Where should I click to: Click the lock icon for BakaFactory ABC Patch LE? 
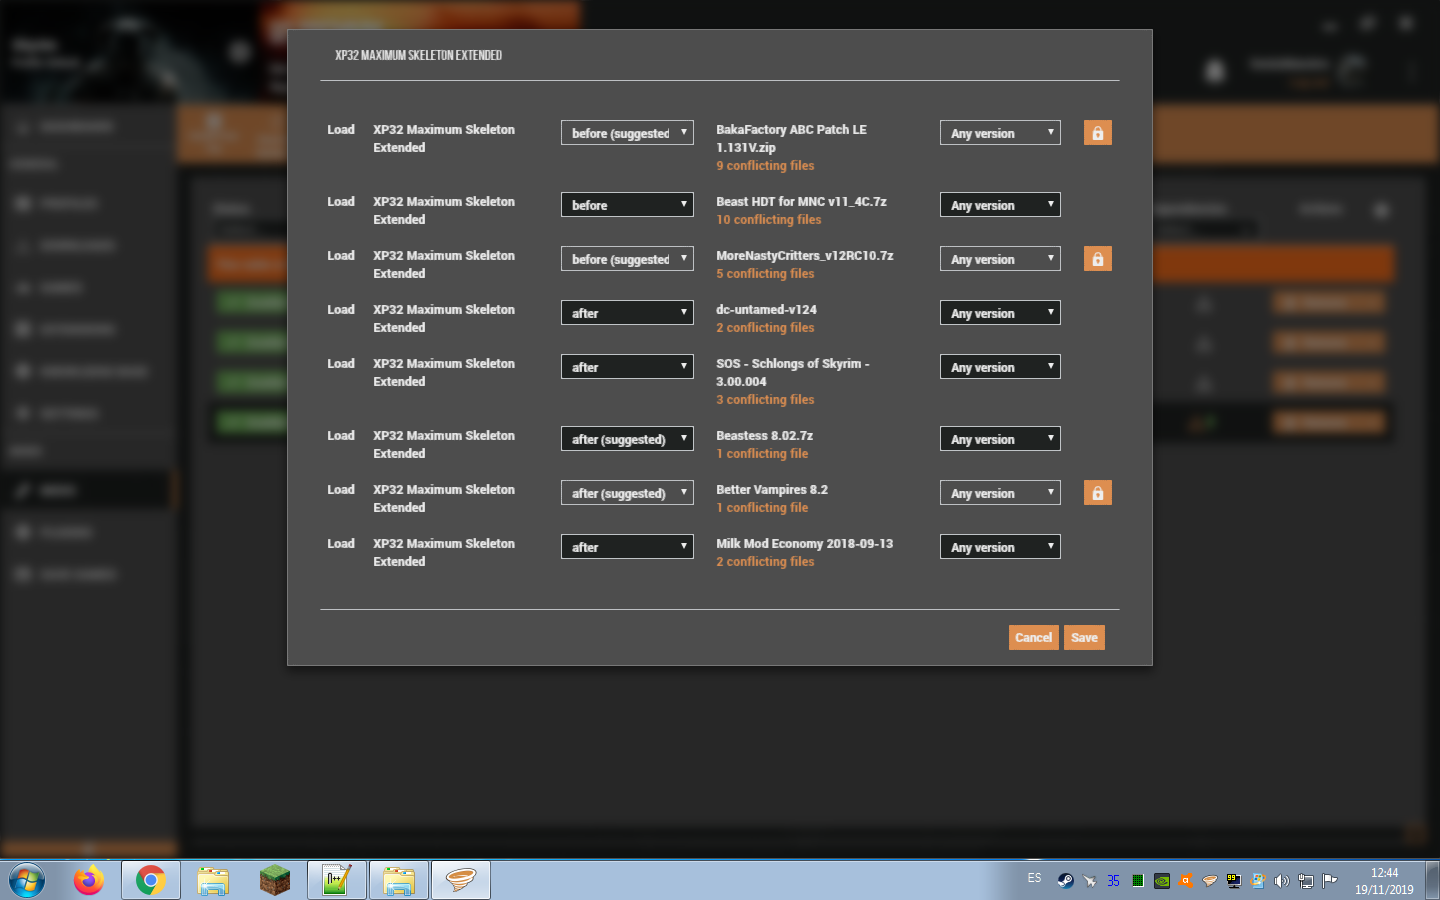[x=1097, y=133]
